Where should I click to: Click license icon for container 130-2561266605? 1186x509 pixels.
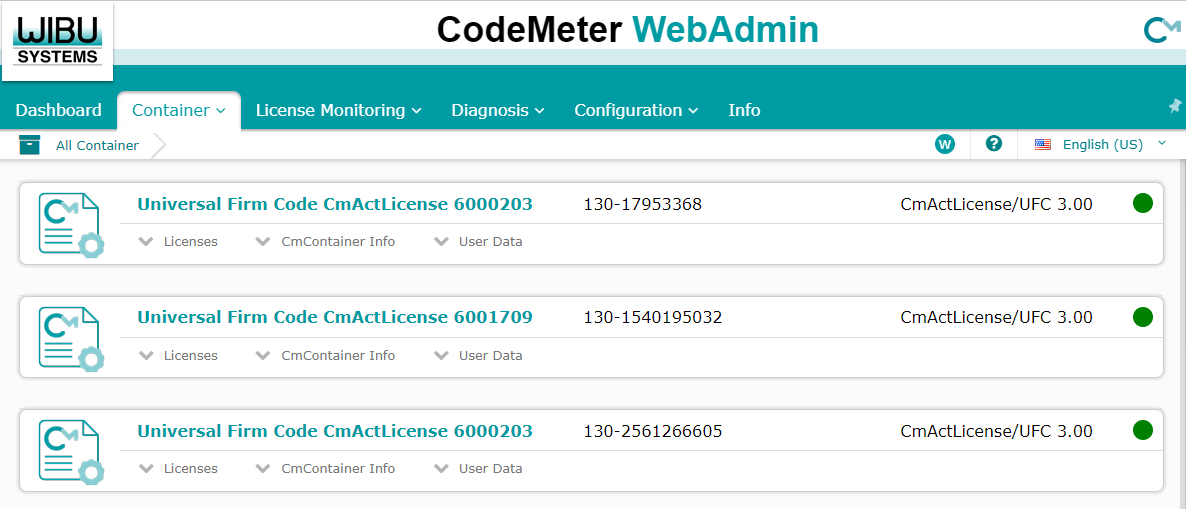(x=70, y=452)
